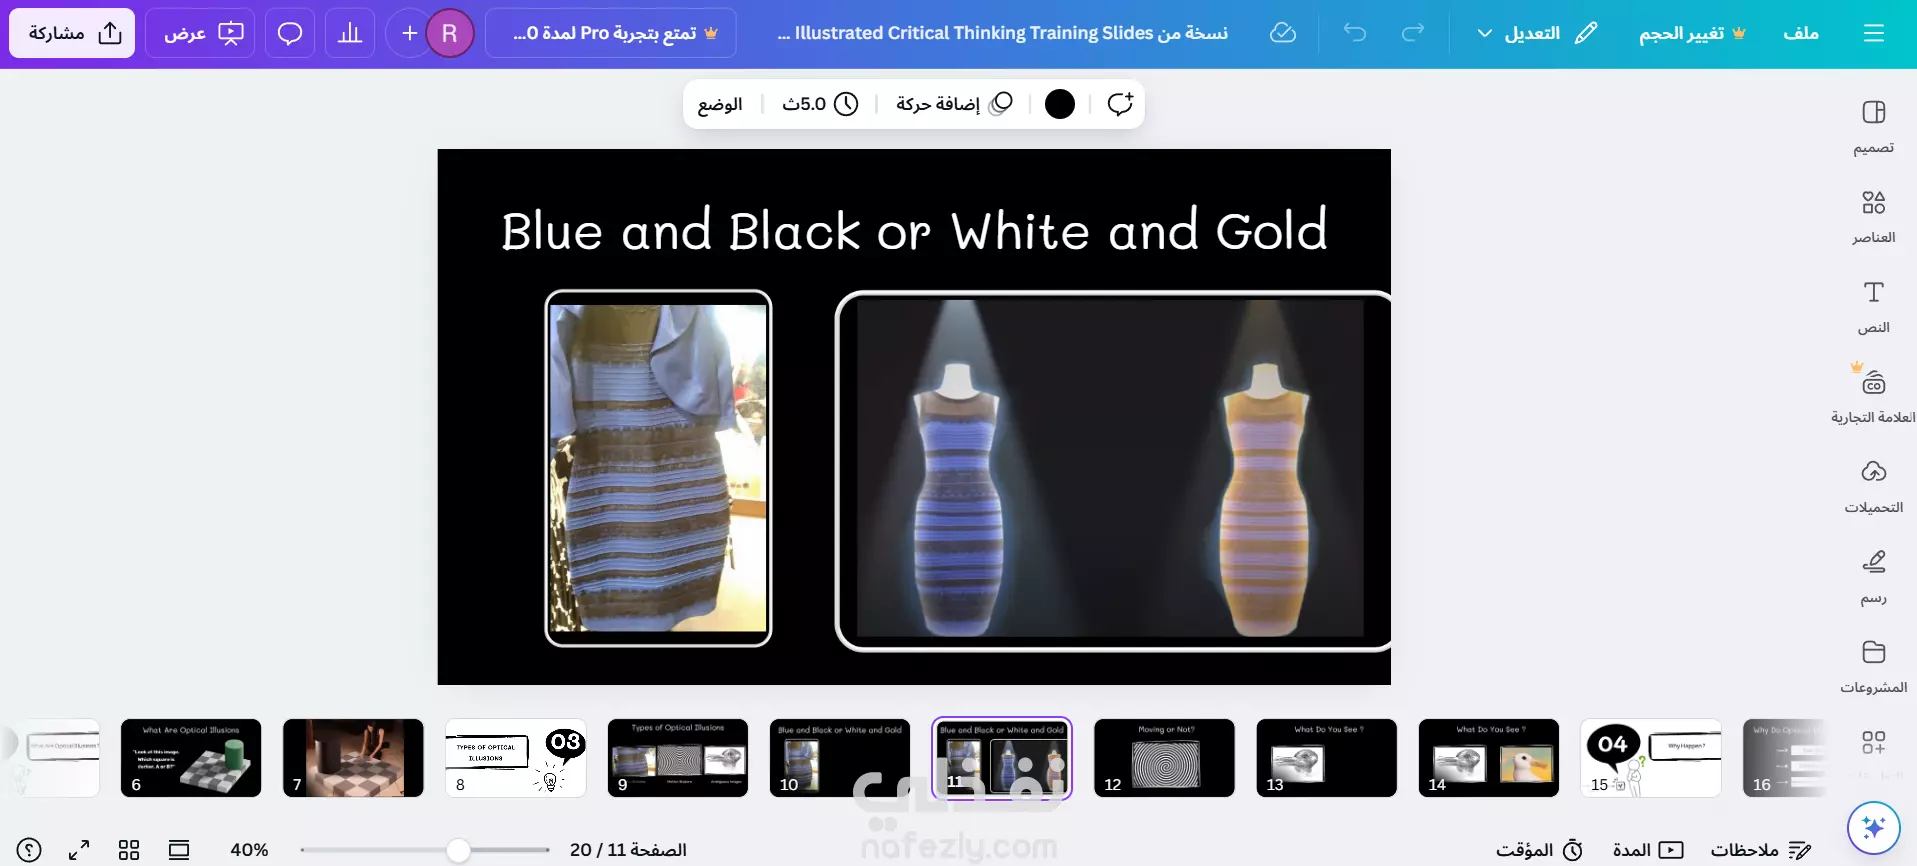Open the رسم draw panel
The width and height of the screenshot is (1917, 866).
point(1873,577)
